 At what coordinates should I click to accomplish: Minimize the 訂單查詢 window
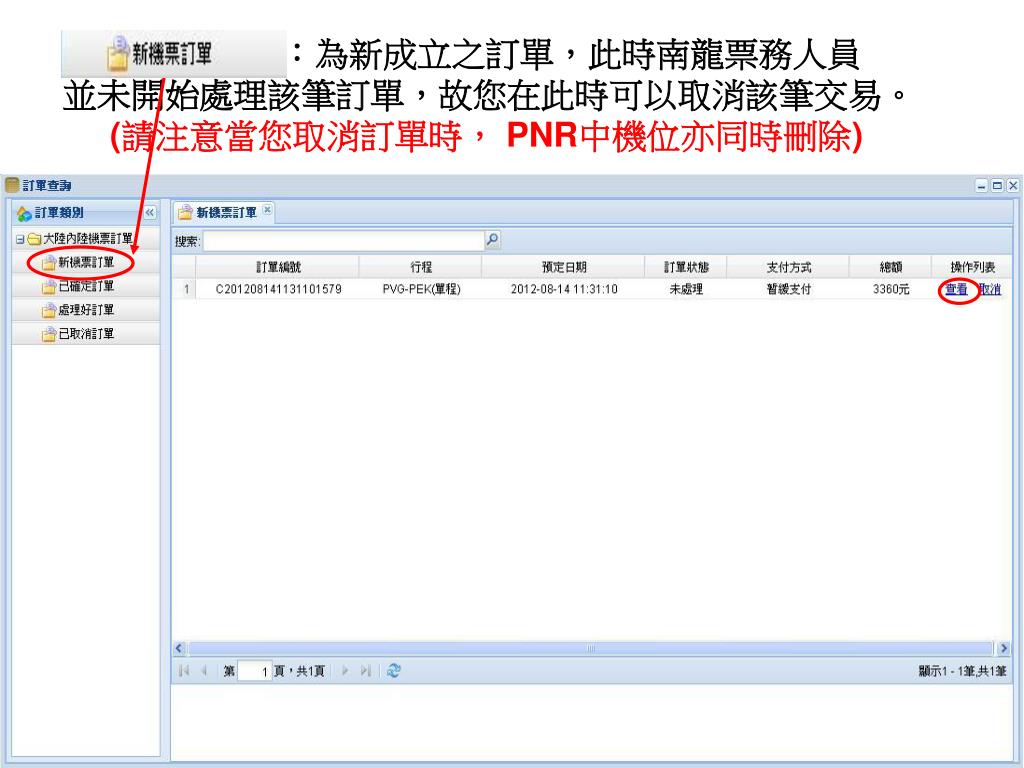pos(982,186)
